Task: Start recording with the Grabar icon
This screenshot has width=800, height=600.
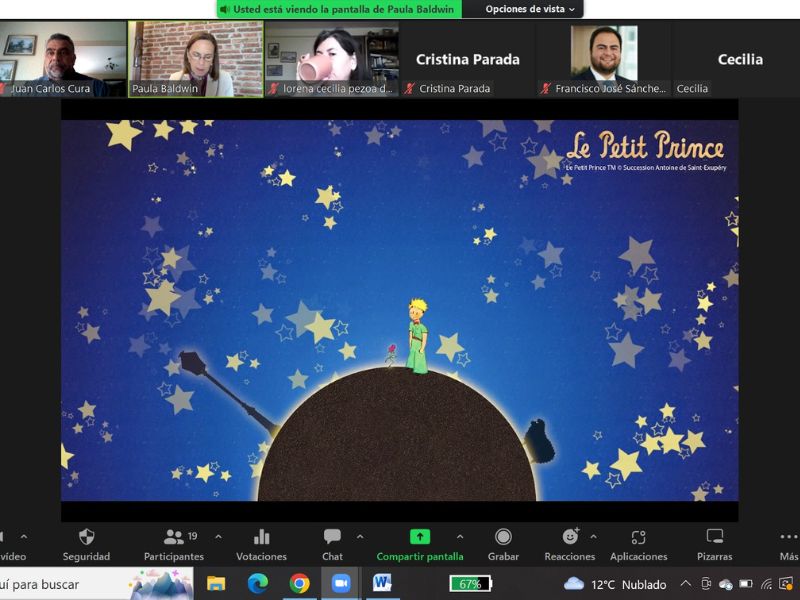Action: (503, 537)
